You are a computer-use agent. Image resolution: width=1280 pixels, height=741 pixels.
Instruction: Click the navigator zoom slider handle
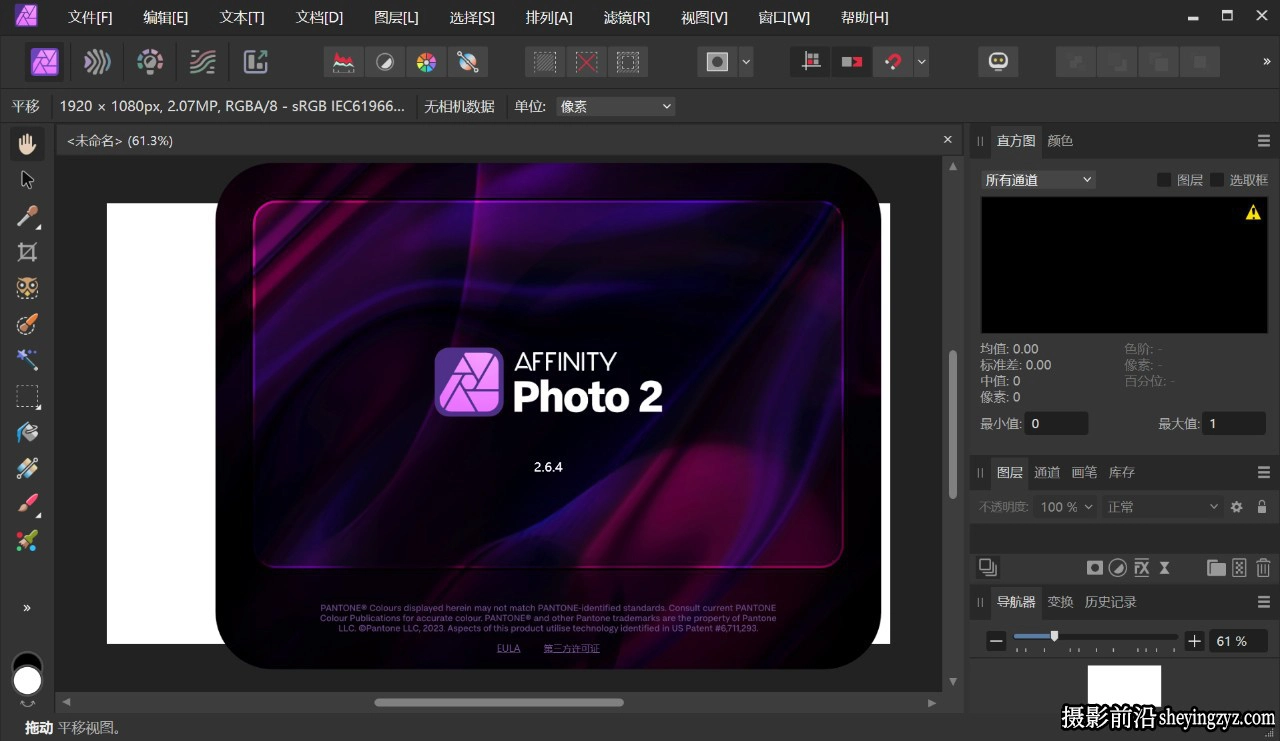(1054, 635)
